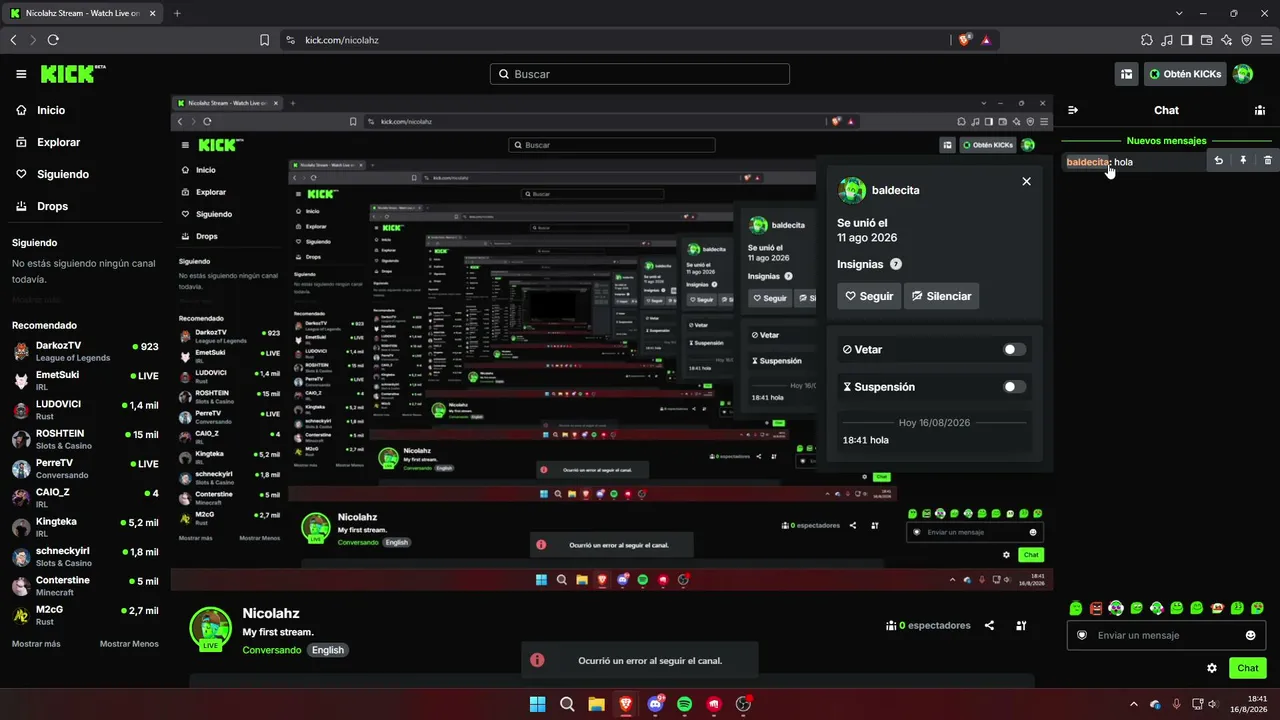Open the Kick hamburger sidebar menu
This screenshot has height=720, width=1280.
21,74
